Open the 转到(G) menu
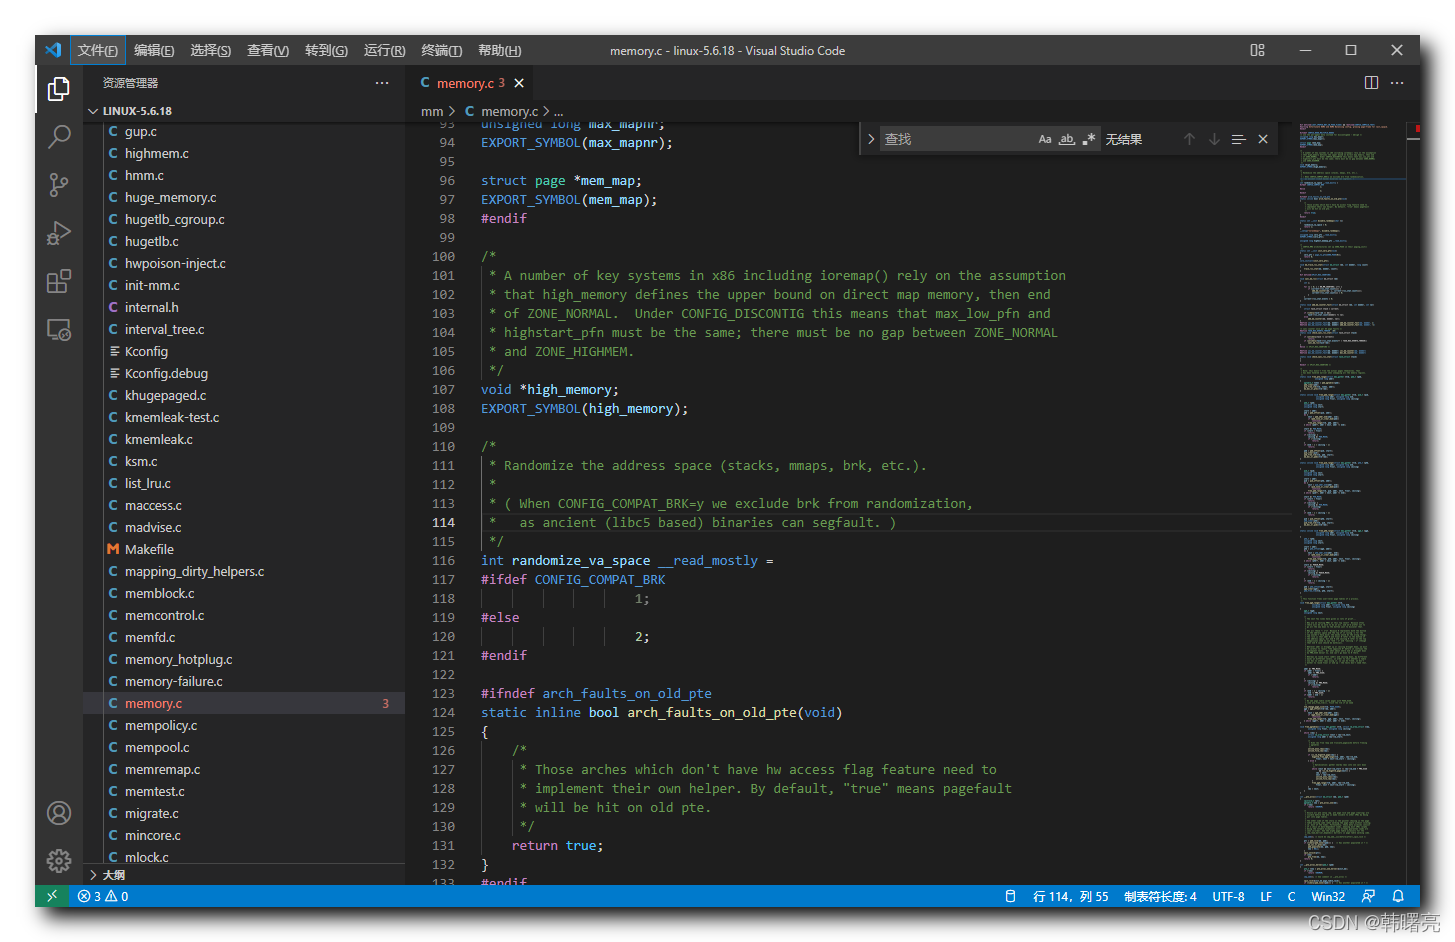1455x942 pixels. click(x=326, y=50)
